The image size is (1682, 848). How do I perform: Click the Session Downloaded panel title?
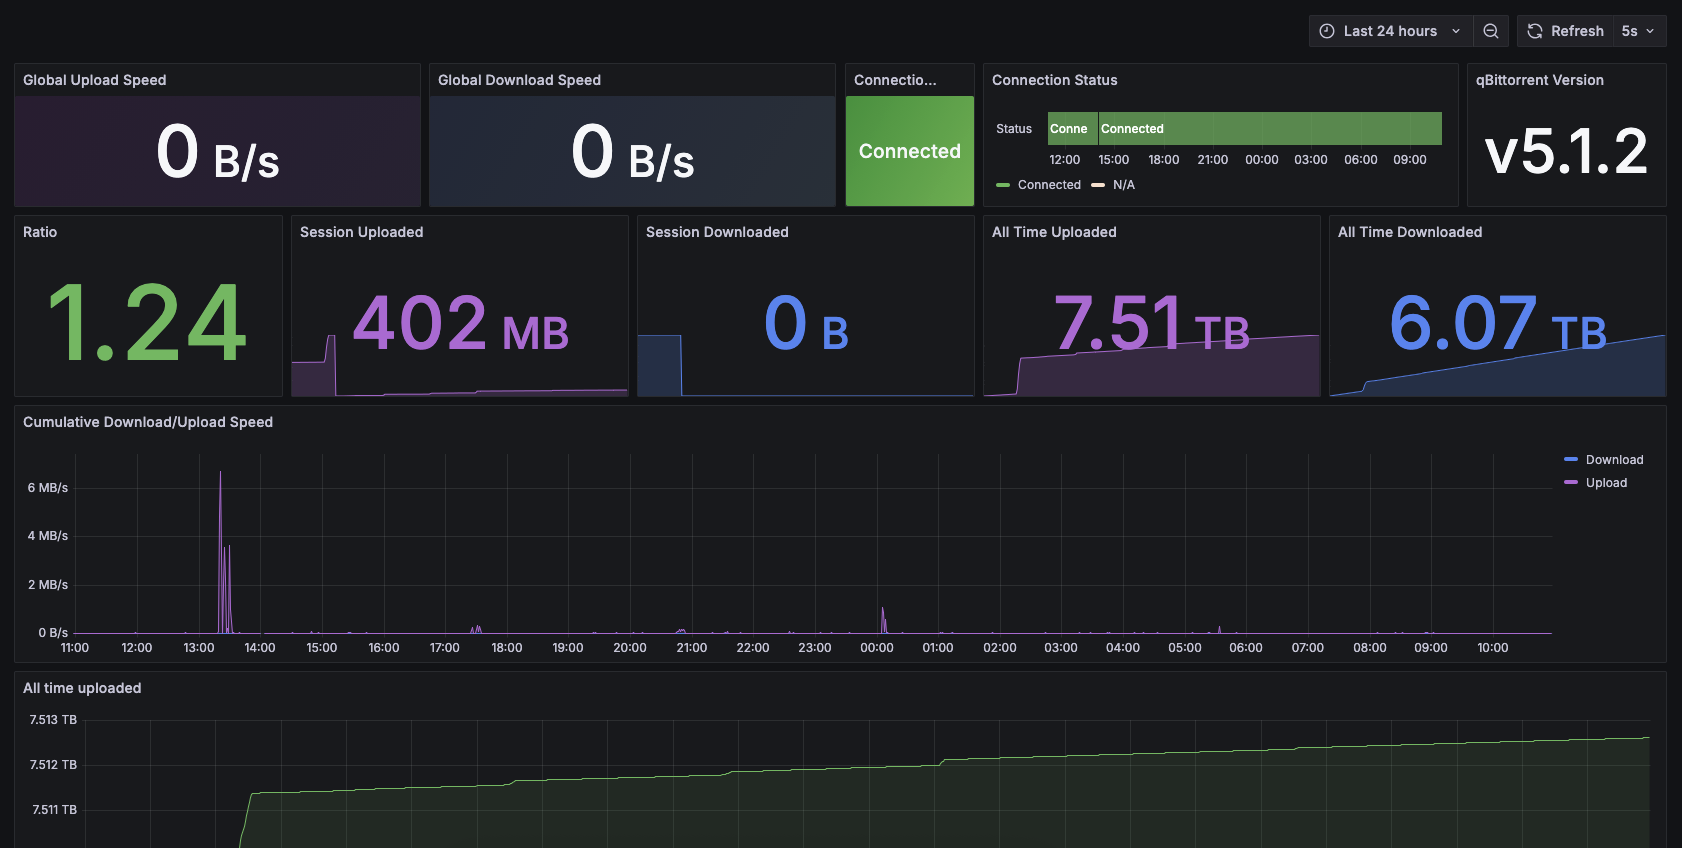coord(717,232)
